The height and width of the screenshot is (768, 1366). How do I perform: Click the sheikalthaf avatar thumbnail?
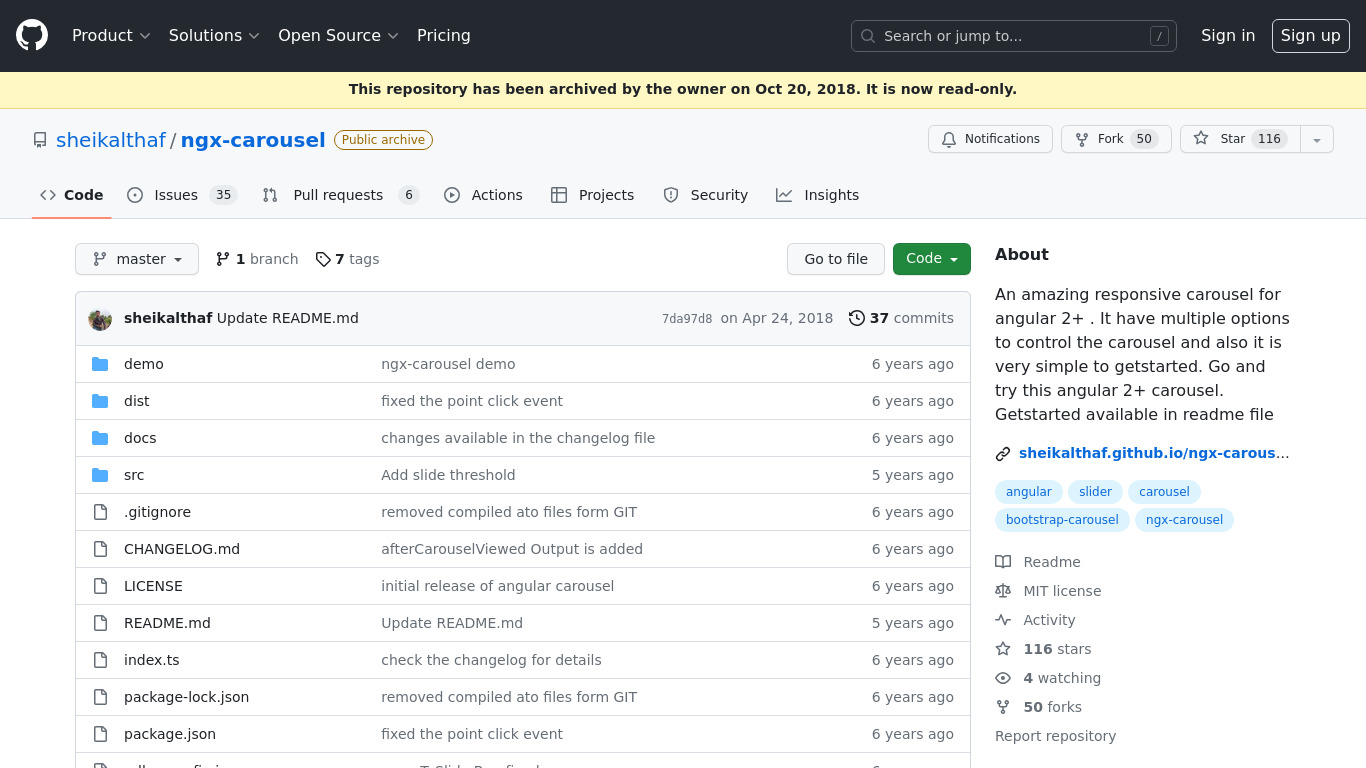[100, 319]
